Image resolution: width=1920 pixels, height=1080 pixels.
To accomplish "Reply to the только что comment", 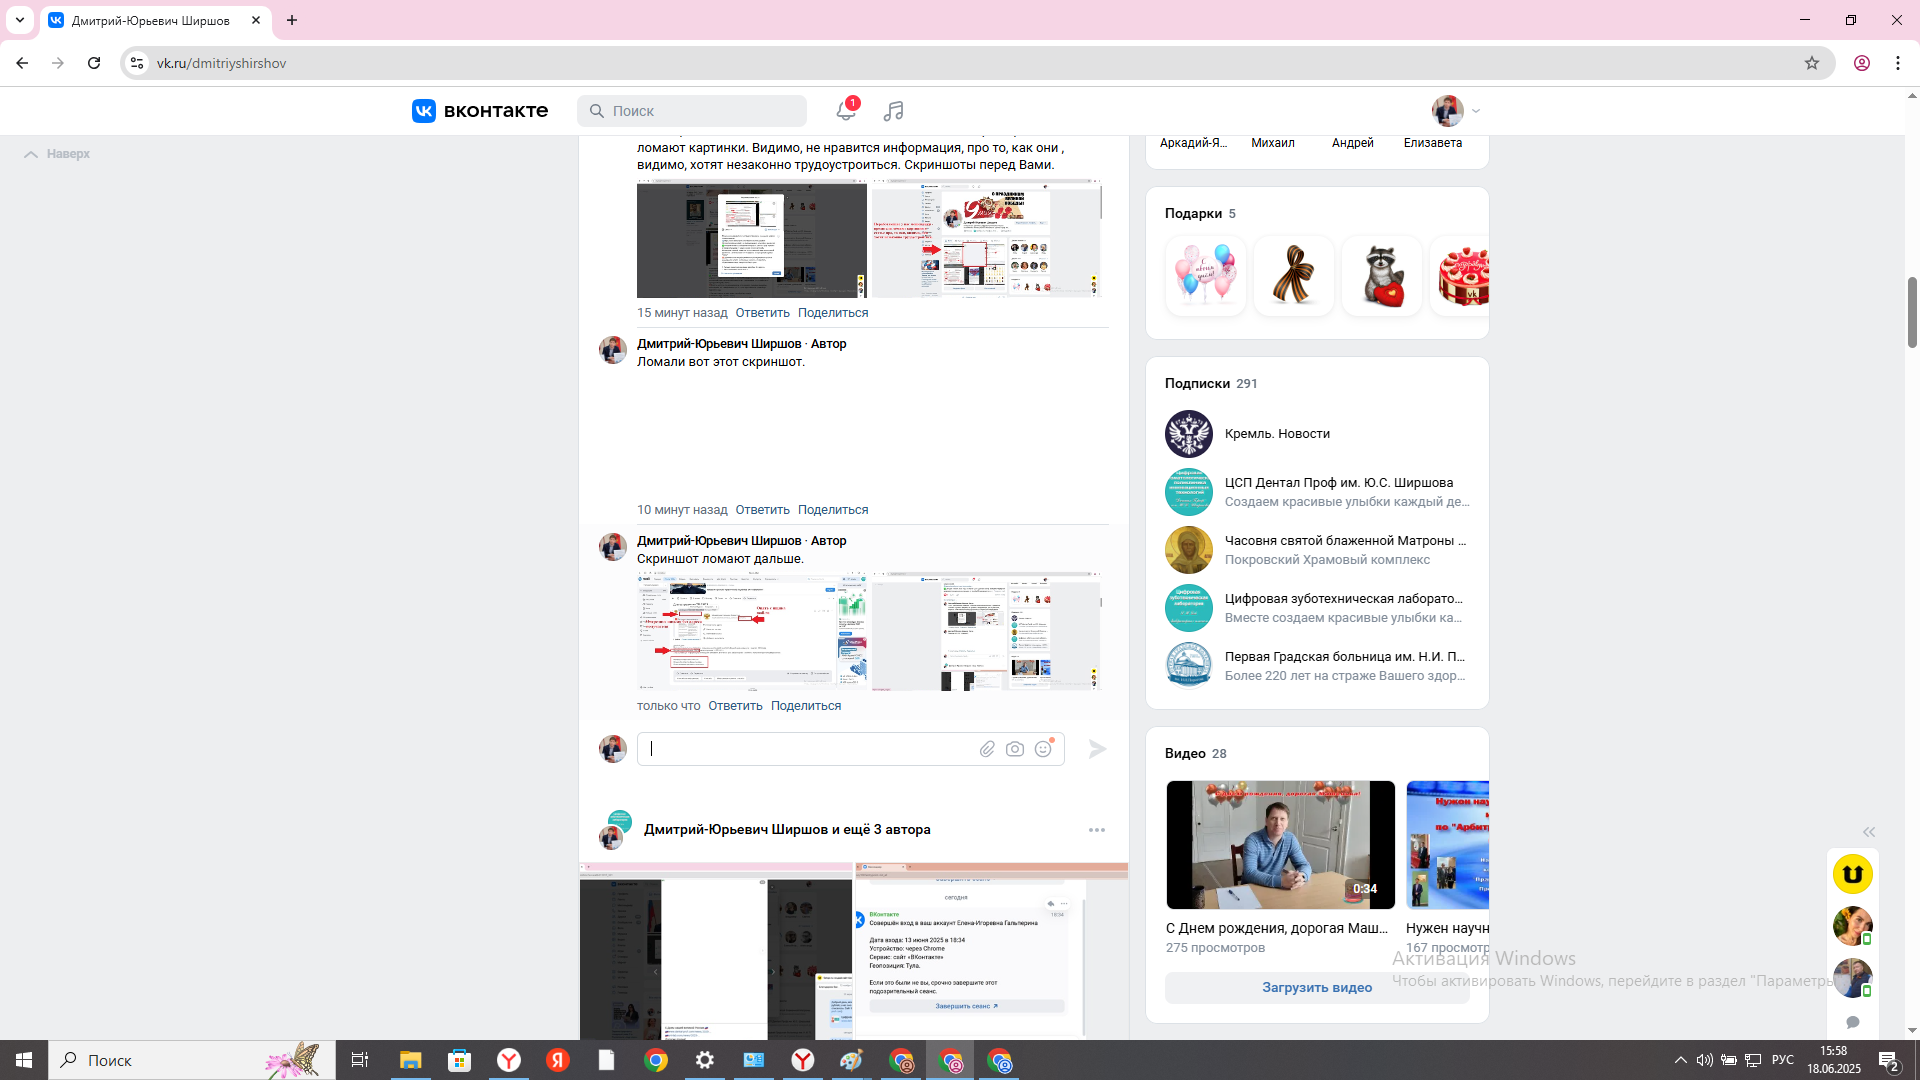I will 735,706.
